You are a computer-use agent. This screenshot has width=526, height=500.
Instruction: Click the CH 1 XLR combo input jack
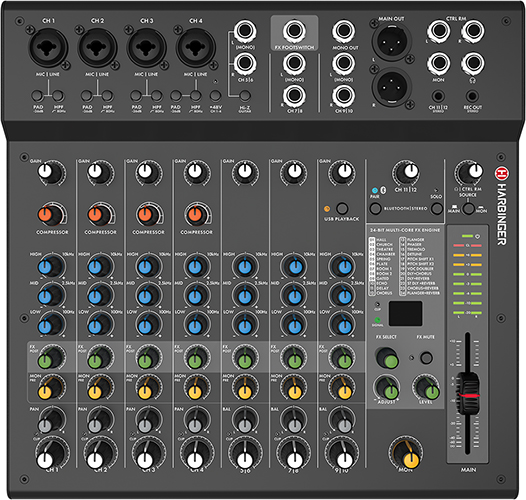(48, 47)
